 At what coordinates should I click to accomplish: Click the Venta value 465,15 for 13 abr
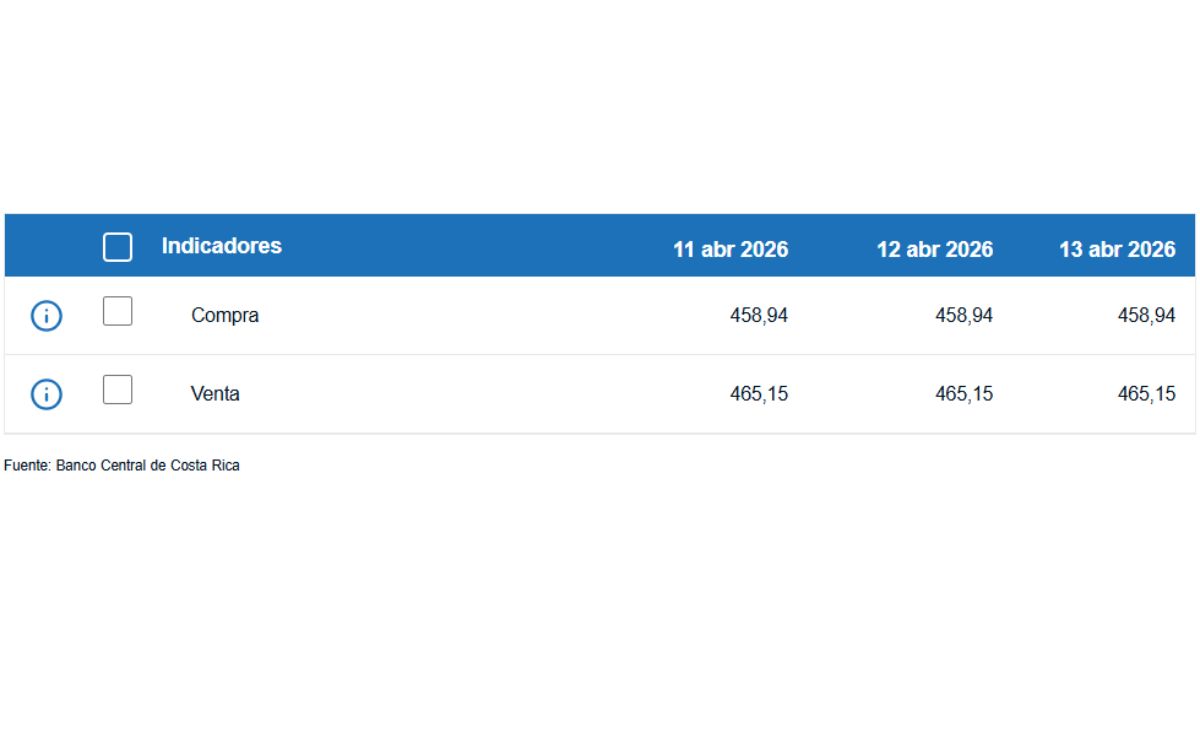coord(1147,394)
